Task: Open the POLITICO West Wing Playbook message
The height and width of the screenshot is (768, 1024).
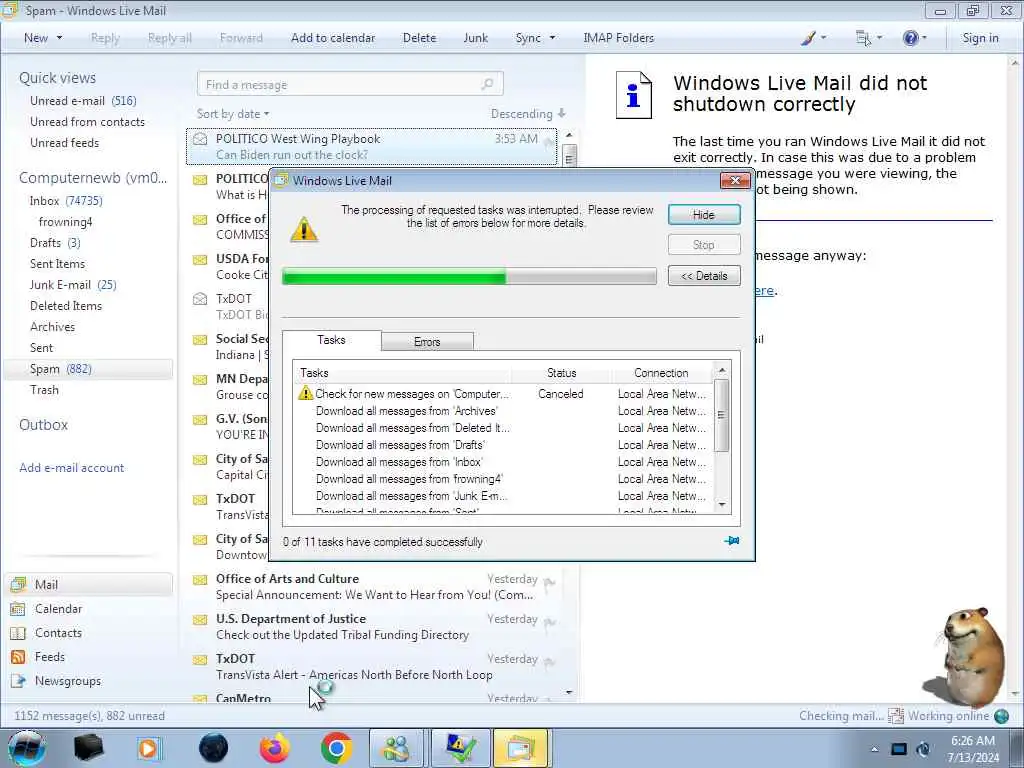Action: pyautogui.click(x=372, y=146)
